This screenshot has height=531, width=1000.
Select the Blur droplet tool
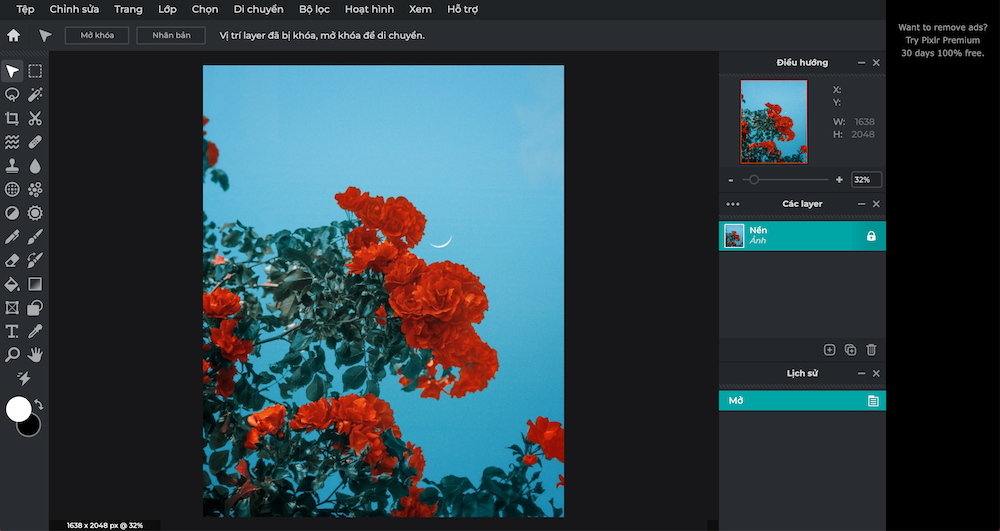[x=35, y=166]
